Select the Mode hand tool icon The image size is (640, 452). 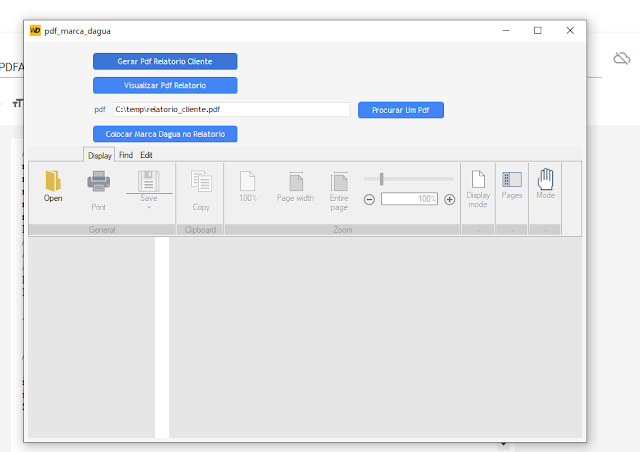click(545, 179)
